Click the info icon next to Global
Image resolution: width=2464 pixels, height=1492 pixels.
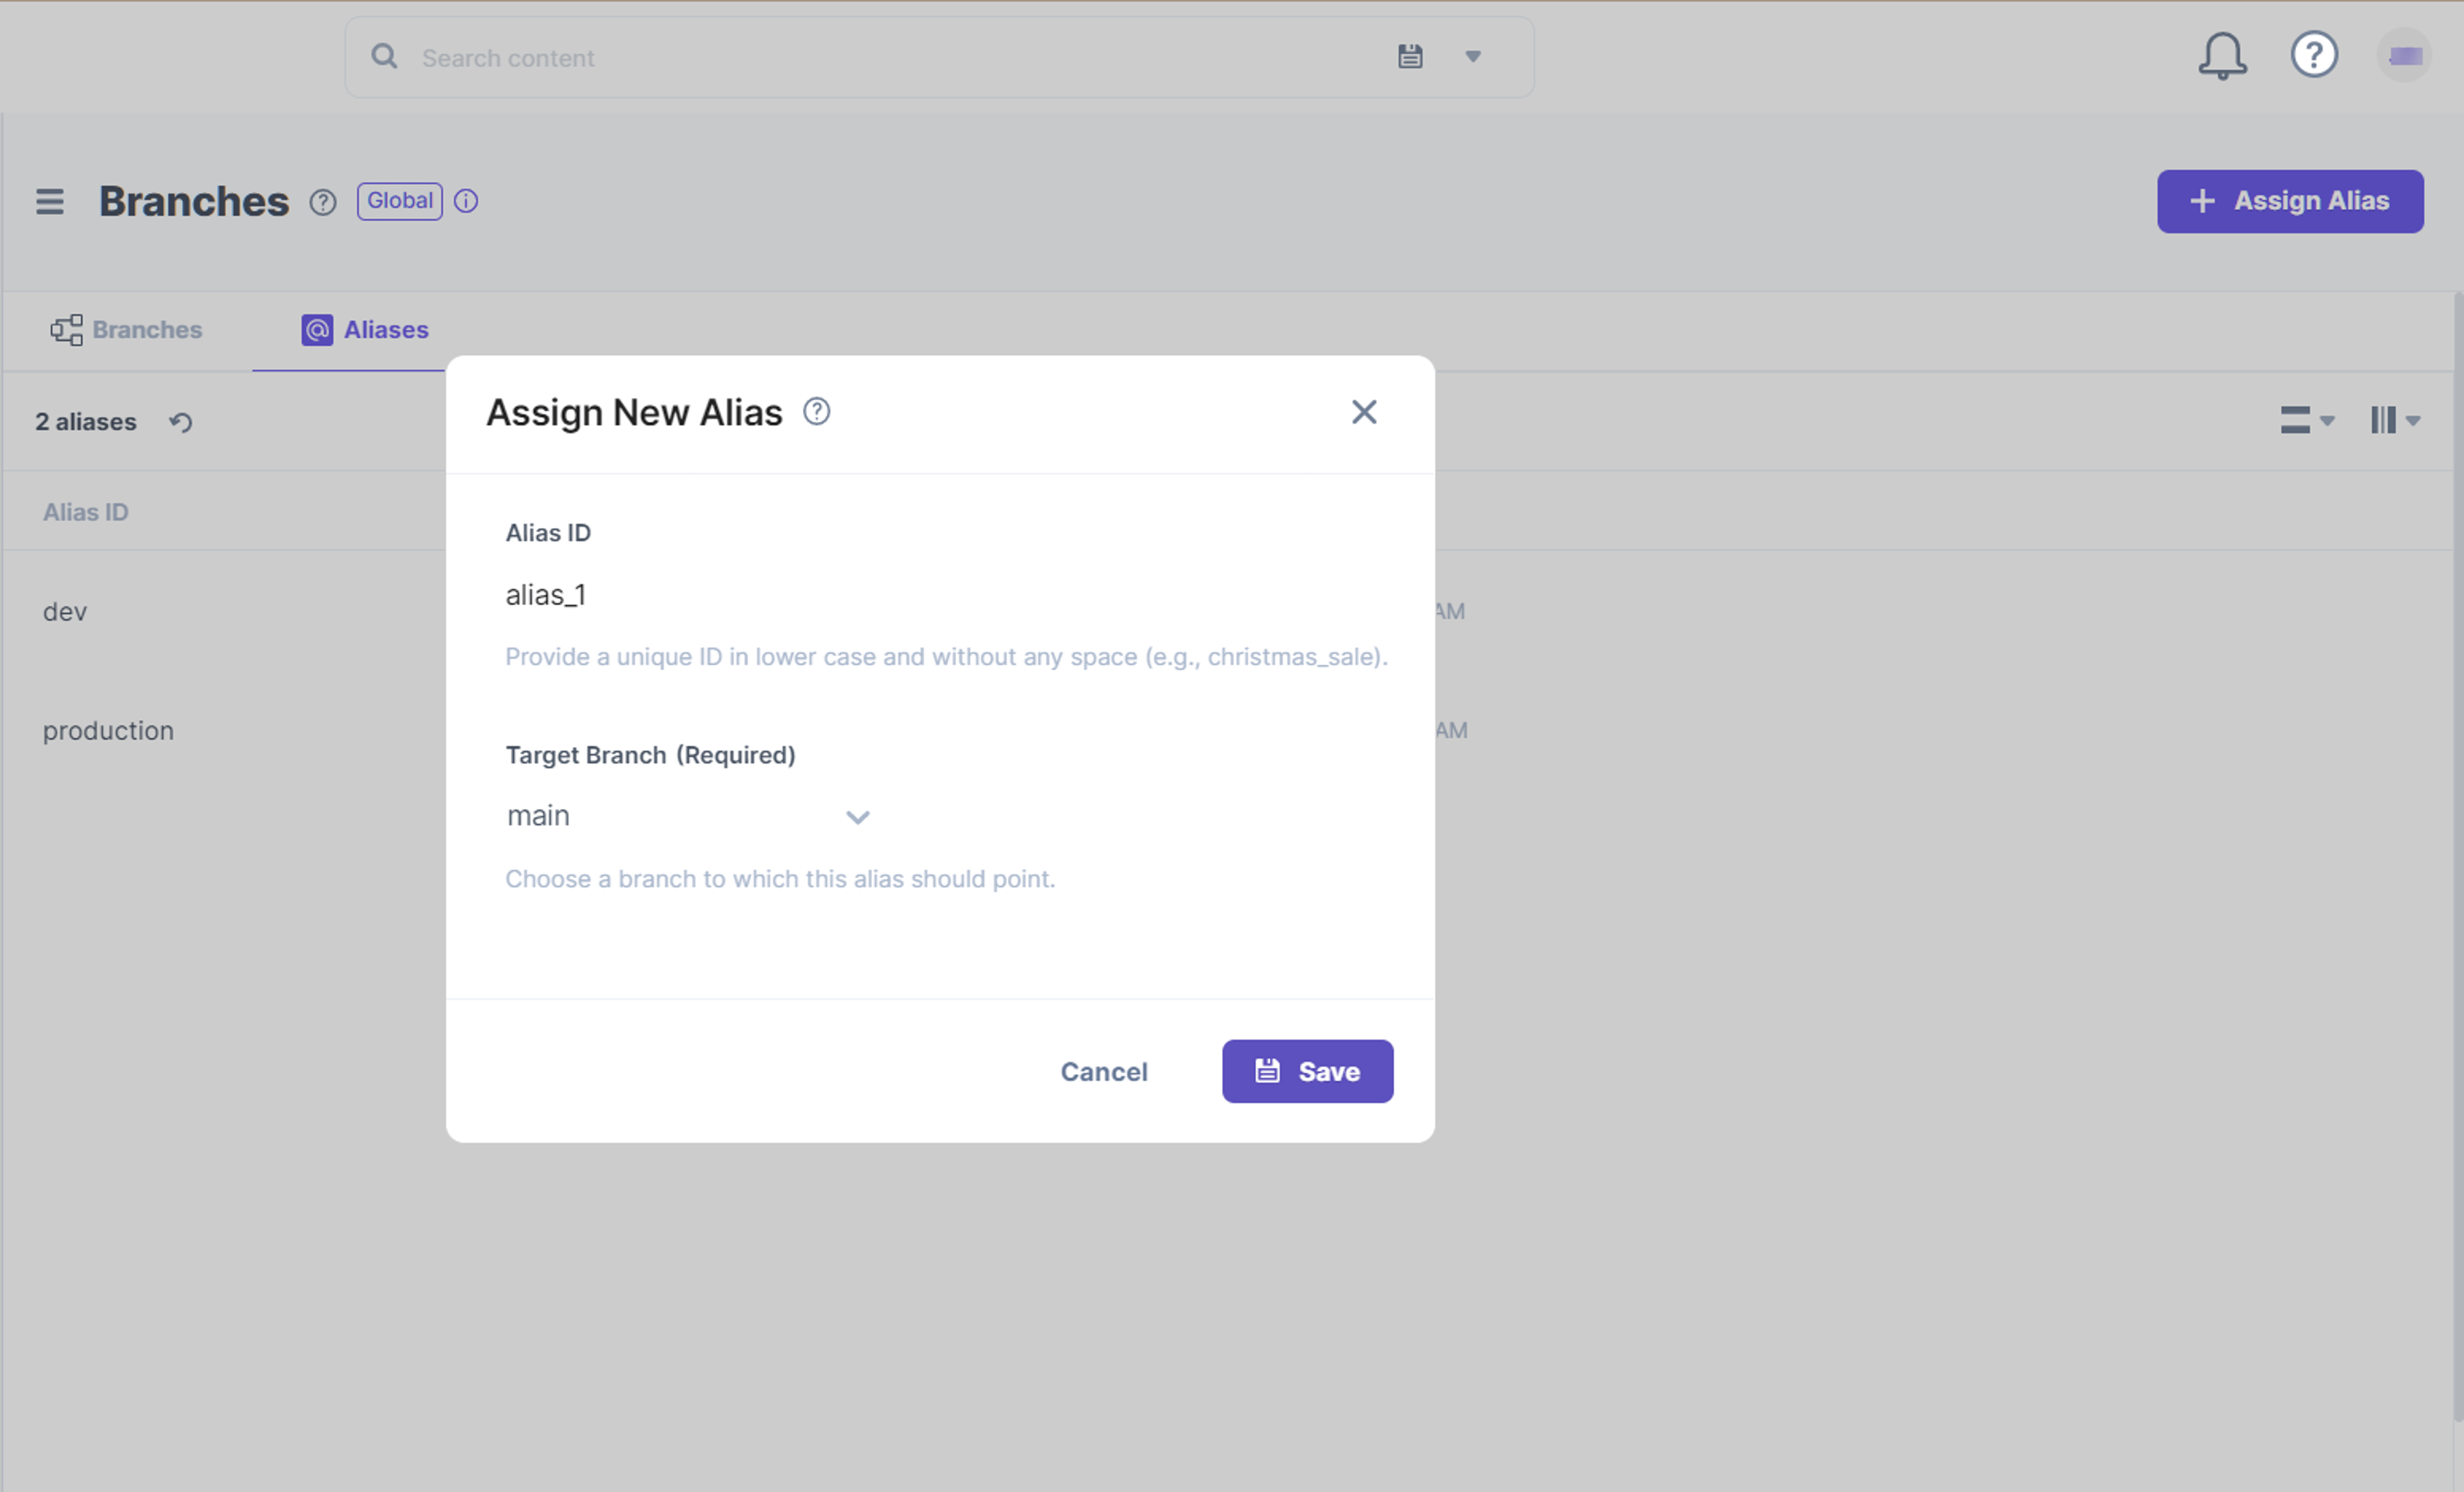[466, 201]
